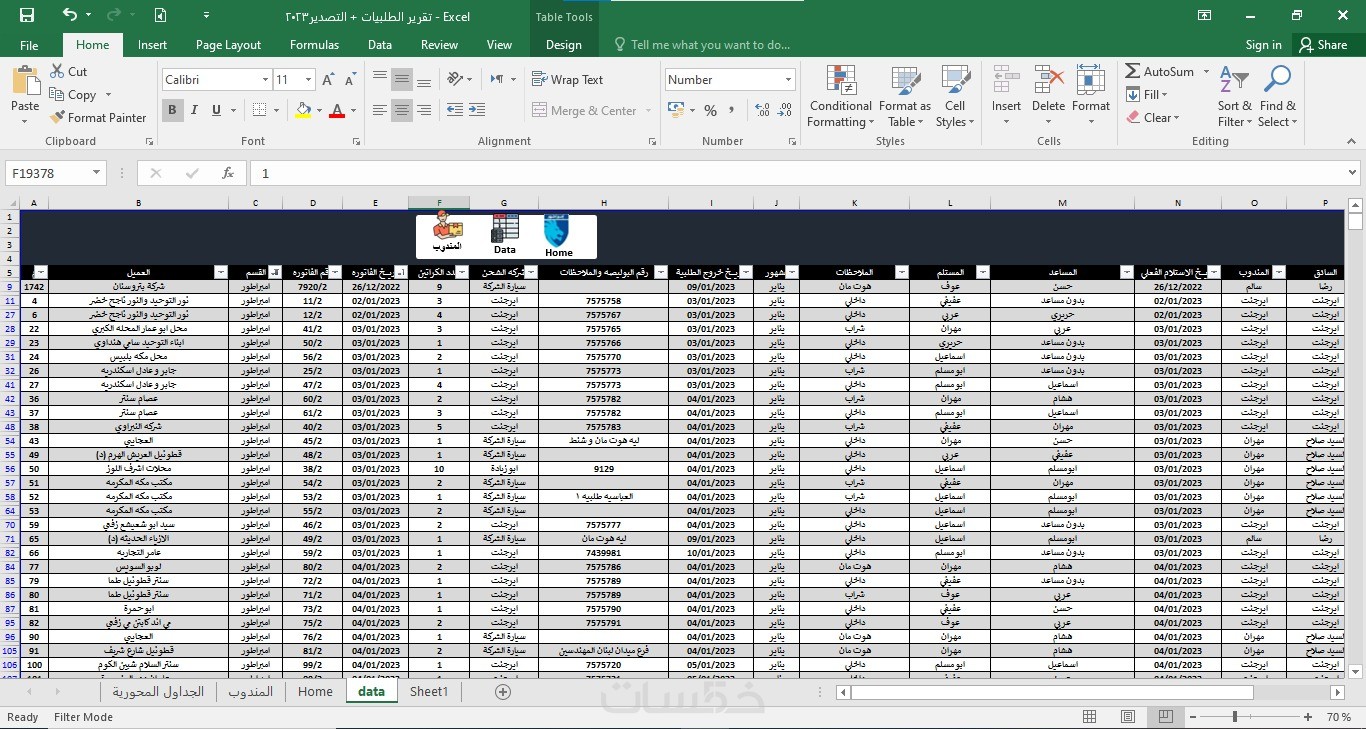Click the Decrease Indent icon
The image size is (1366, 729).
pos(455,110)
